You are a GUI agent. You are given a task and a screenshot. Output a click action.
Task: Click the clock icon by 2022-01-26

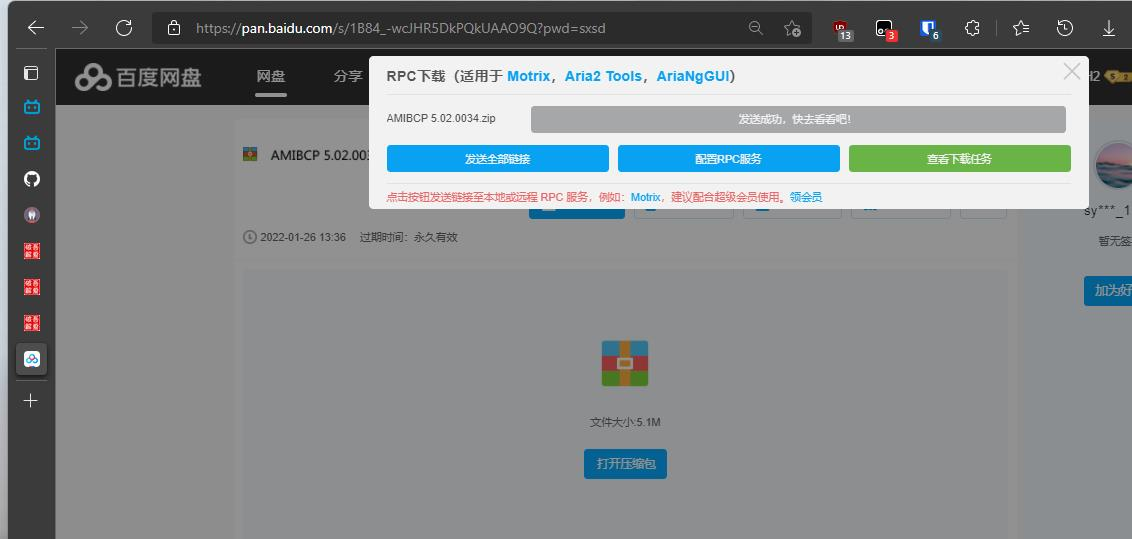[x=250, y=237]
